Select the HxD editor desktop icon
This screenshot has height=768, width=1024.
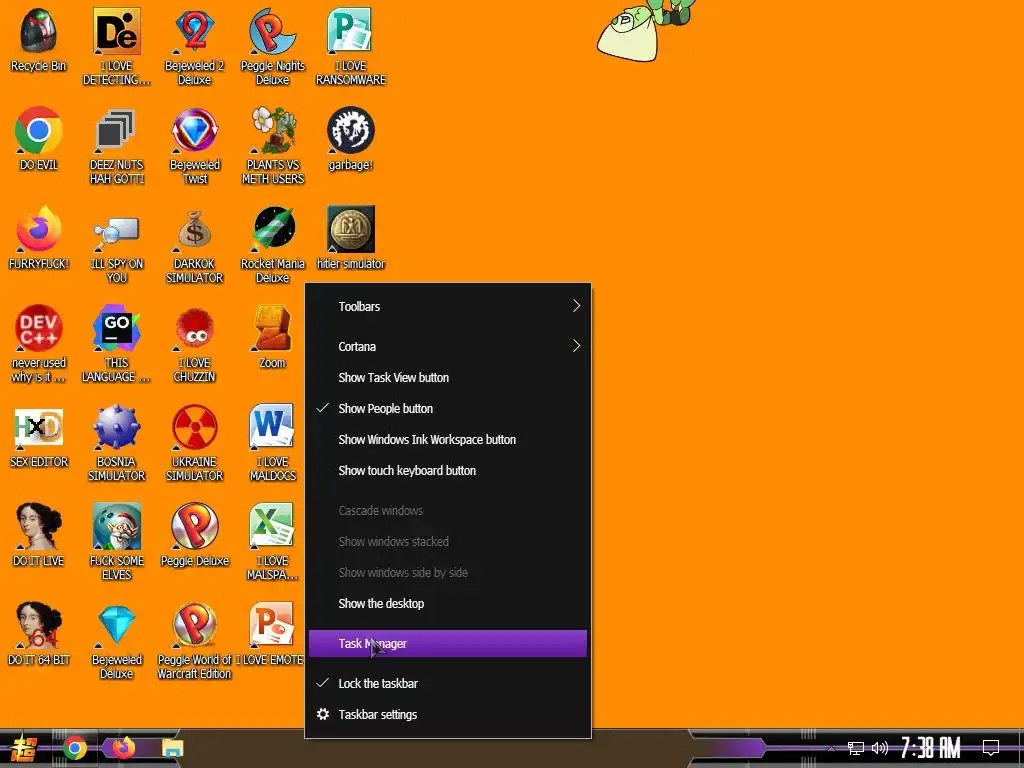[39, 427]
